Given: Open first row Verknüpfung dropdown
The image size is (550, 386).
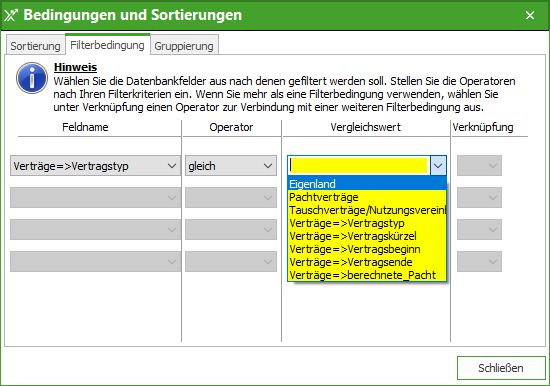Looking at the screenshot, I should 479,166.
